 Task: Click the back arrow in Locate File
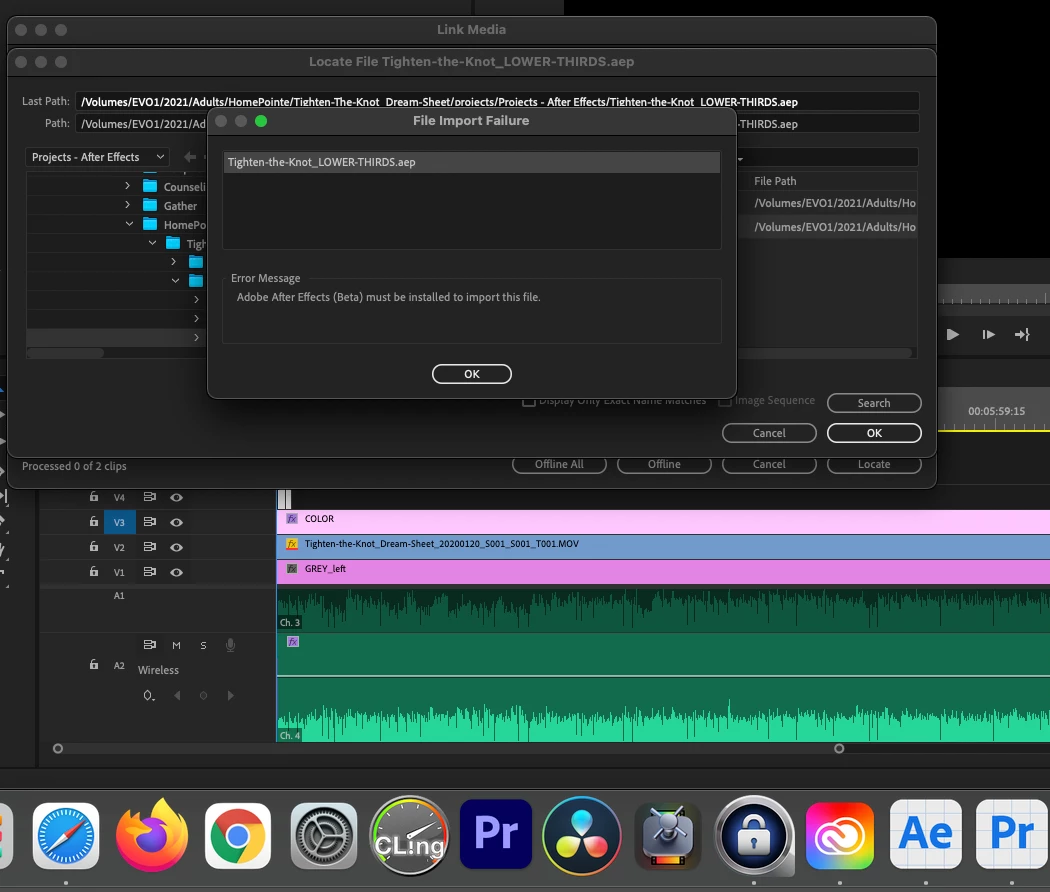[x=190, y=157]
